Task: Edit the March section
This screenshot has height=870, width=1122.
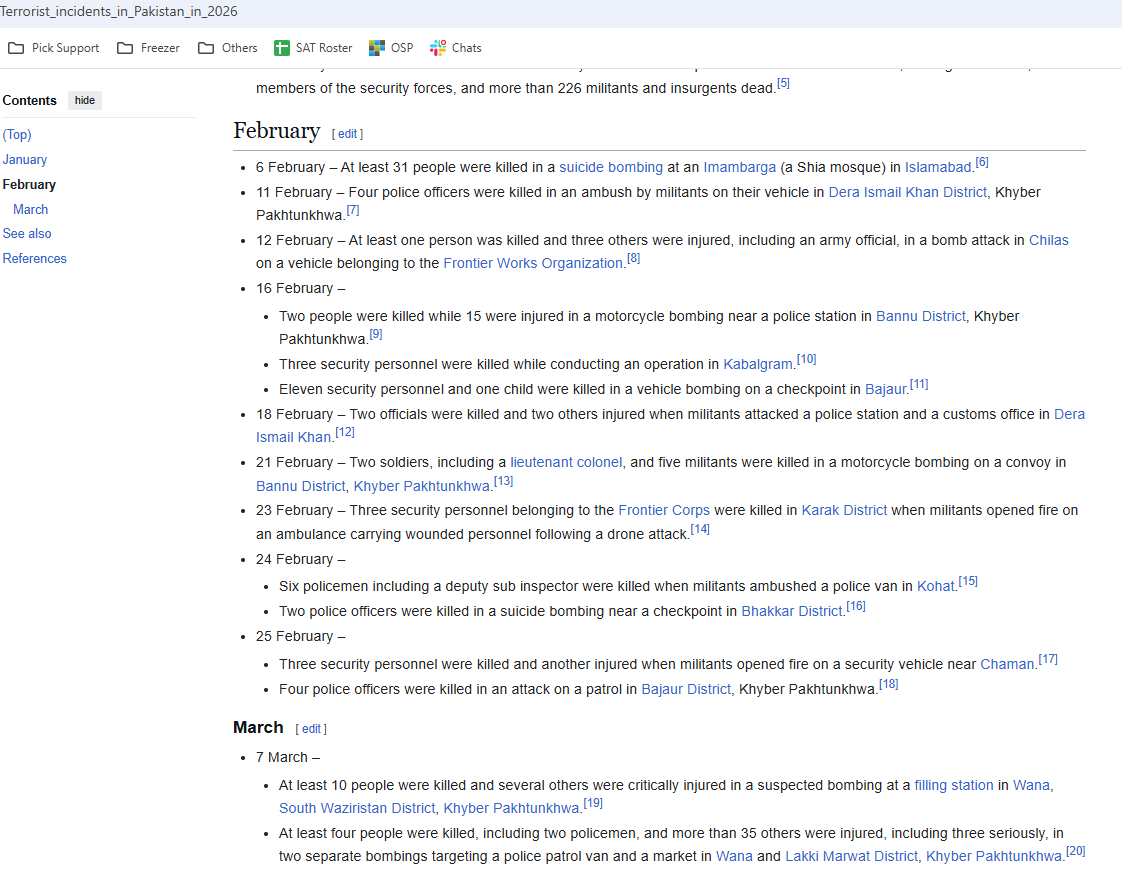Action: coord(311,729)
